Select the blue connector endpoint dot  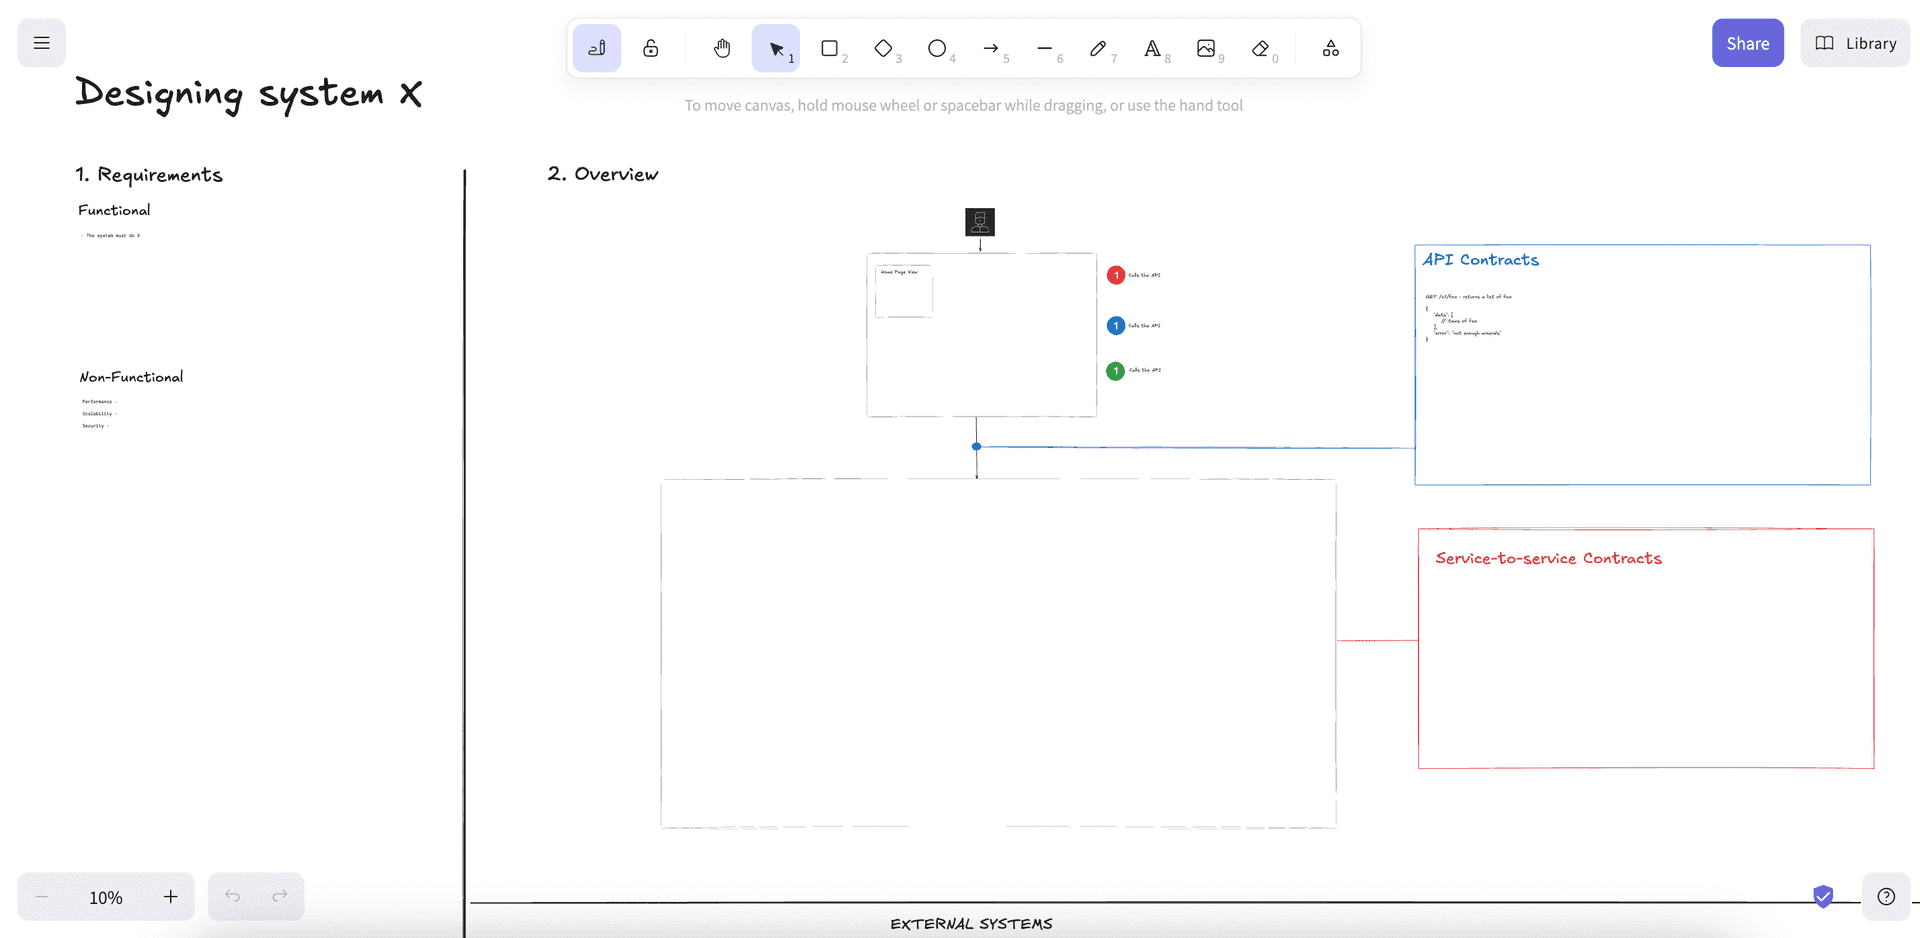click(x=976, y=447)
